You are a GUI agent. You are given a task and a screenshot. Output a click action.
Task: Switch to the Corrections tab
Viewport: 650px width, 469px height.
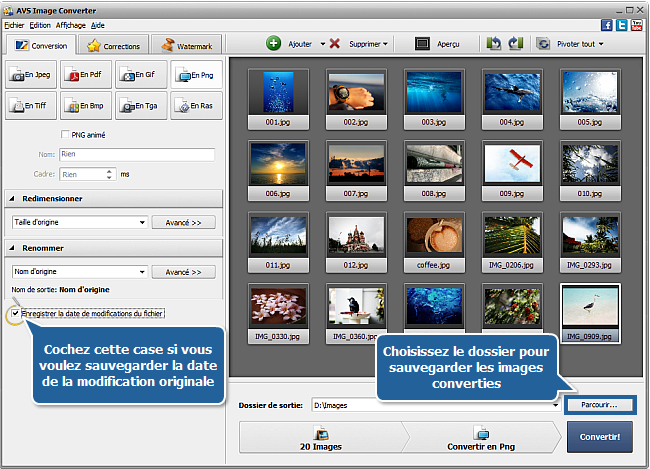coord(115,45)
